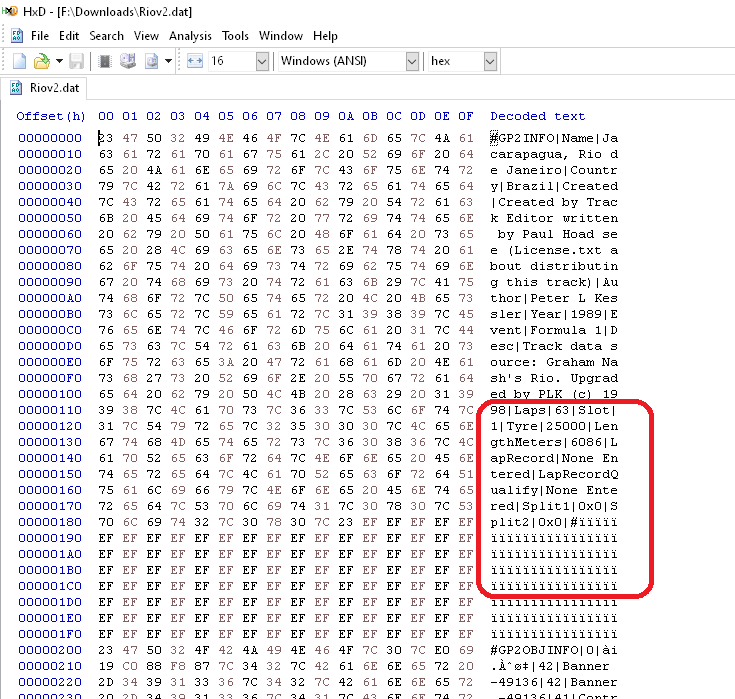The width and height of the screenshot is (735, 699).
Task: Click the Open disk icon
Action: (x=128, y=62)
